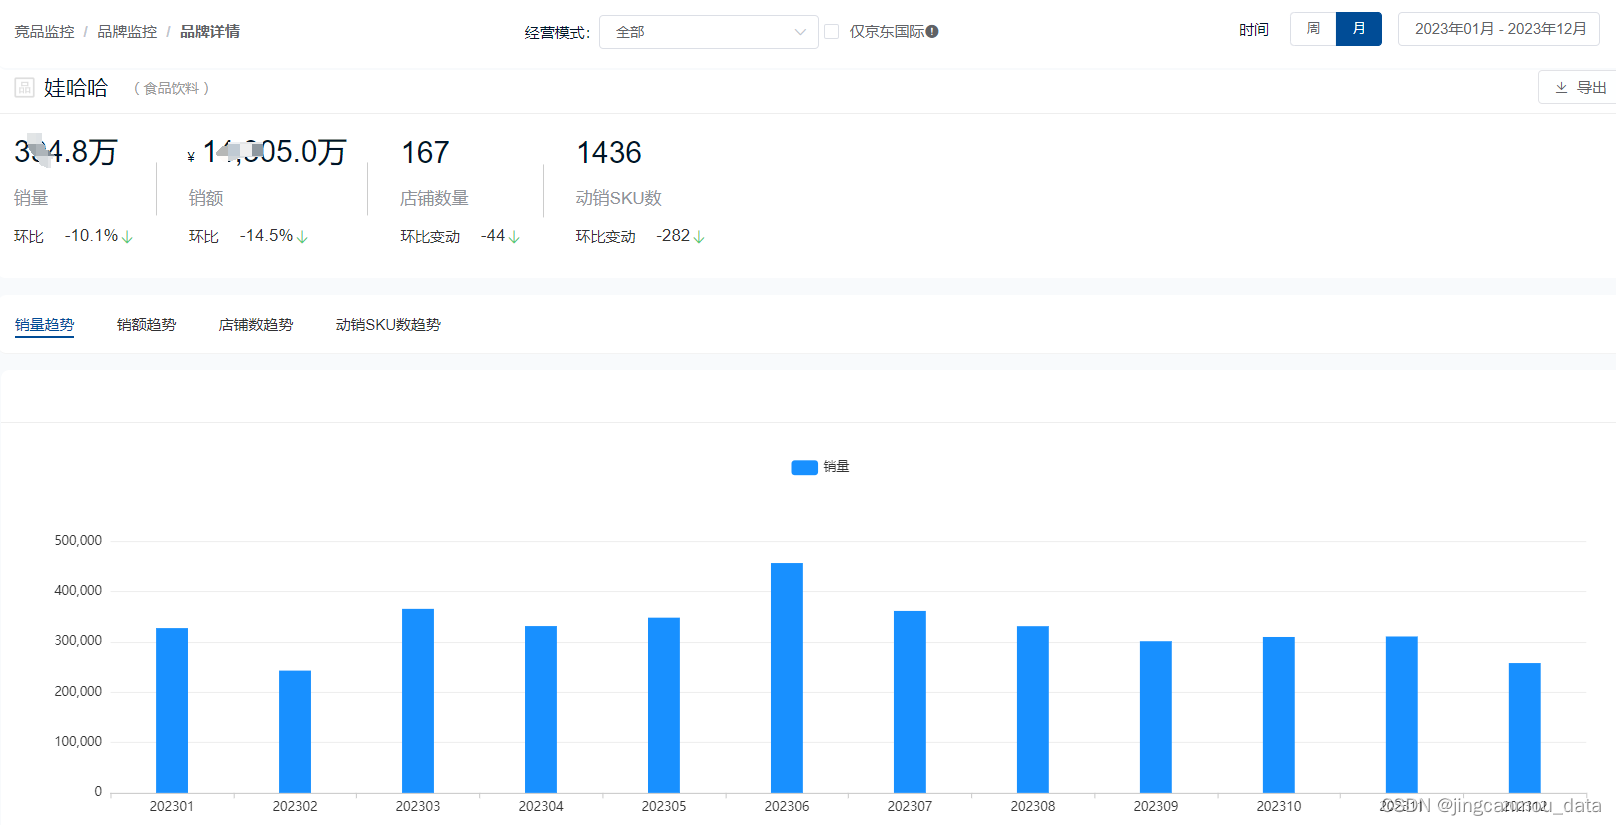Viewport: 1616px width, 825px height.
Task: Click the 202310 bar in chart
Action: (1279, 715)
